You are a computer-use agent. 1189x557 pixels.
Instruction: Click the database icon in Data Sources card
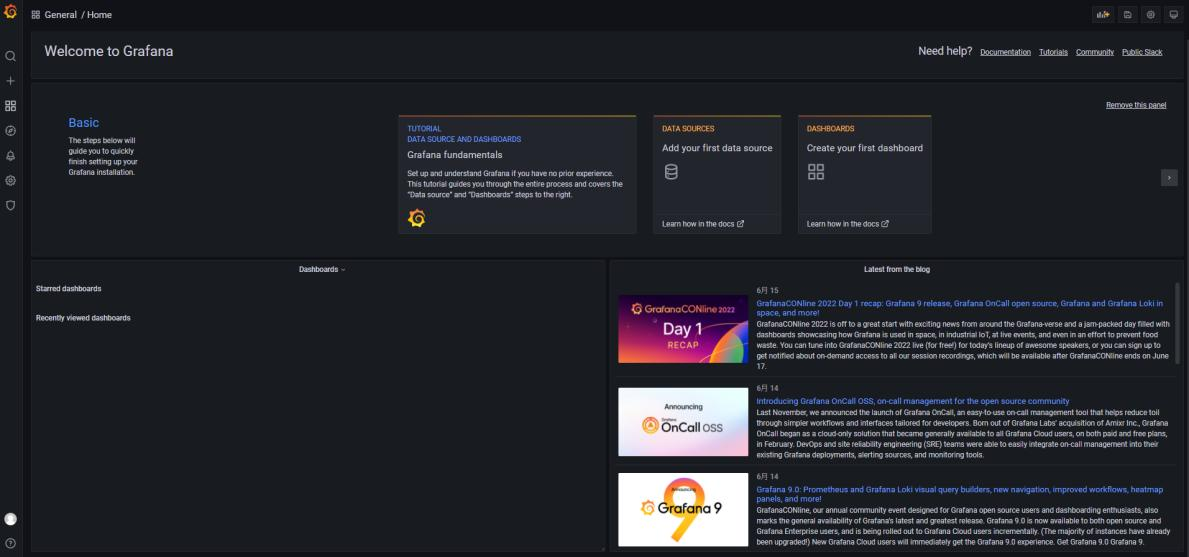click(x=671, y=172)
